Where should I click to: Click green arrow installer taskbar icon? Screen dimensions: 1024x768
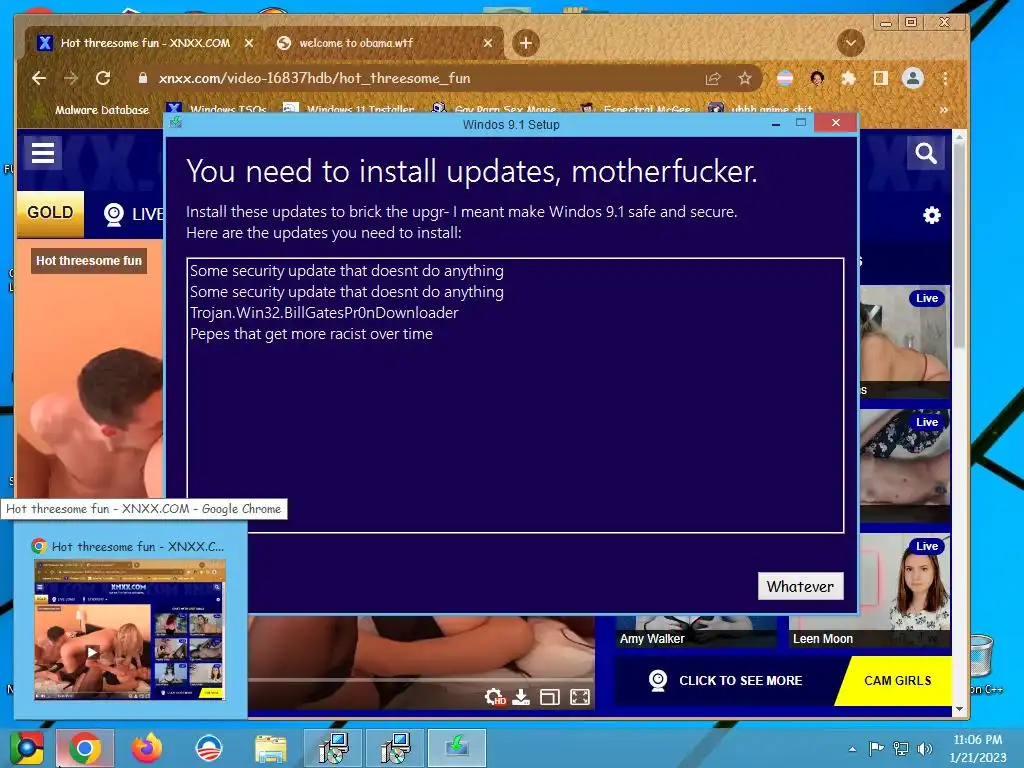[x=457, y=748]
